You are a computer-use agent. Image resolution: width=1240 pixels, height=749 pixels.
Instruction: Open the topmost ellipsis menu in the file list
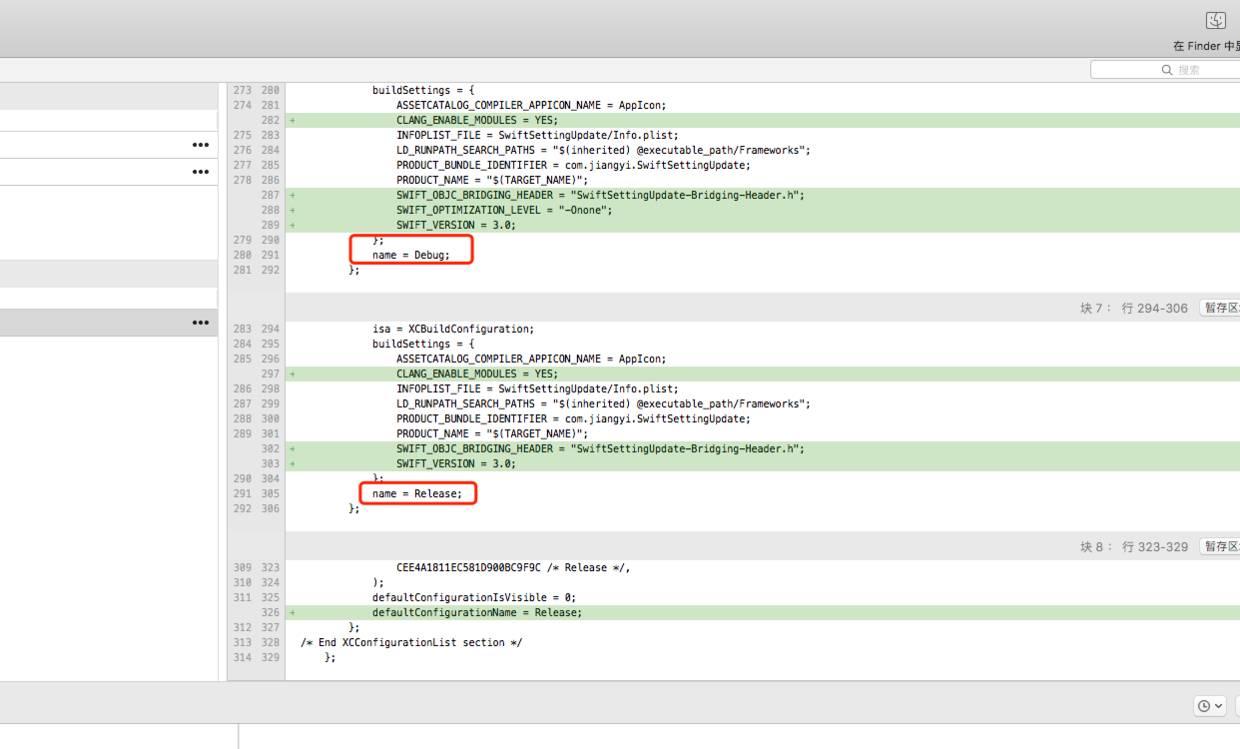coord(201,145)
